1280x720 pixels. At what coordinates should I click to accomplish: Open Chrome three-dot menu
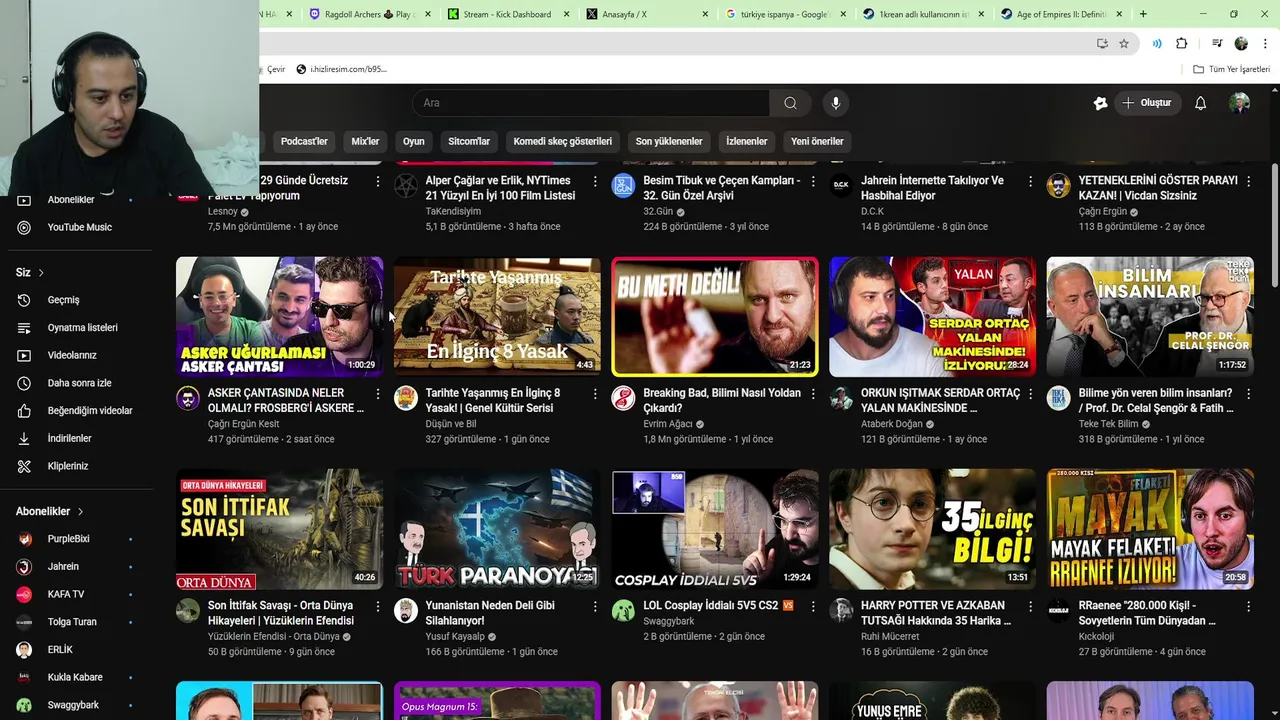1266,44
